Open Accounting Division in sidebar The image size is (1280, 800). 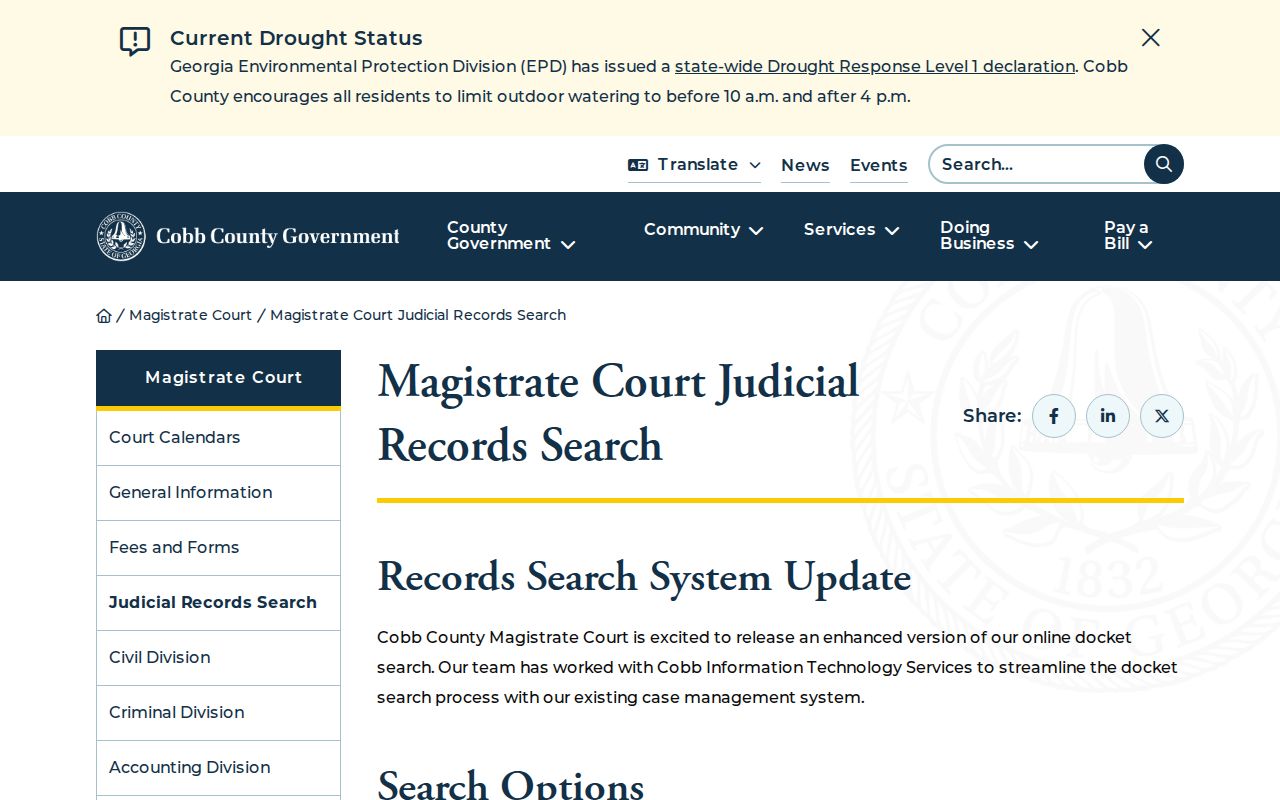click(x=218, y=768)
